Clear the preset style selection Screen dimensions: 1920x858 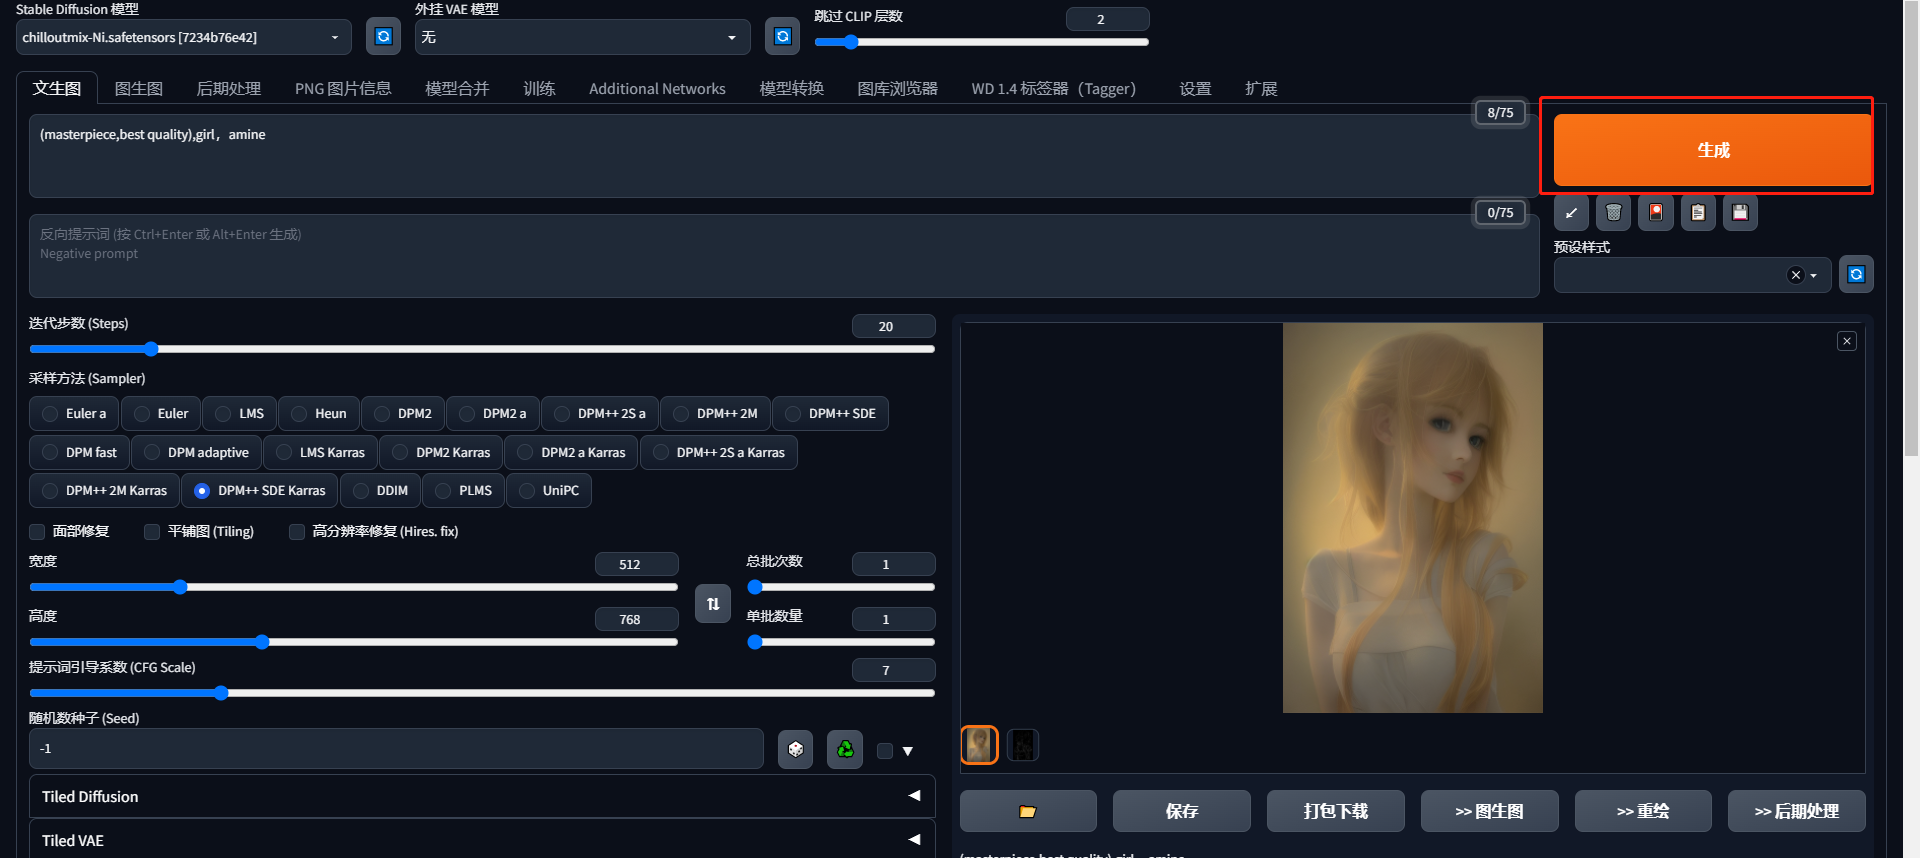point(1795,275)
